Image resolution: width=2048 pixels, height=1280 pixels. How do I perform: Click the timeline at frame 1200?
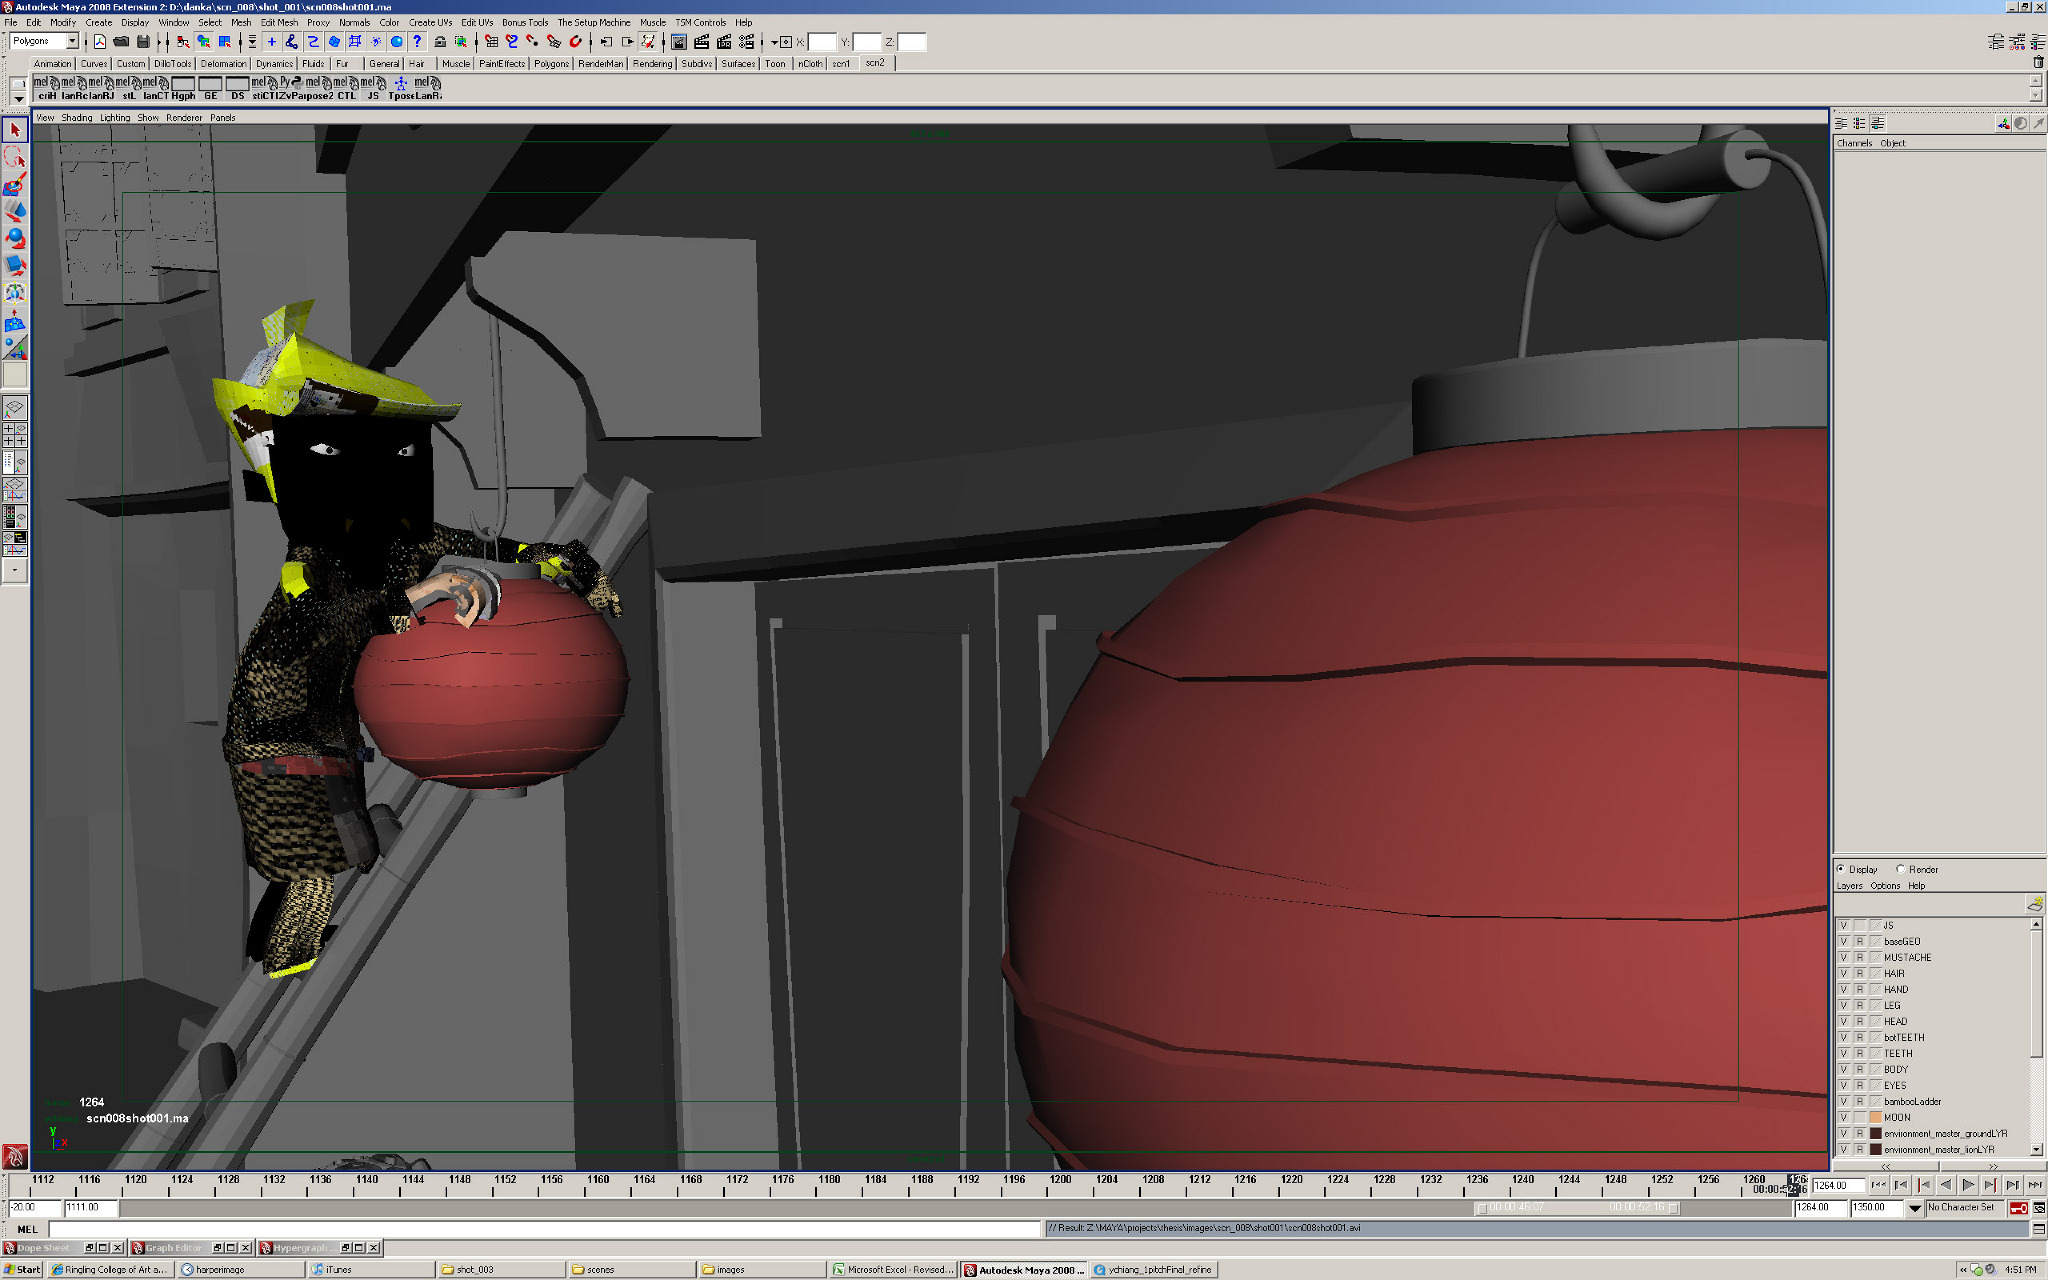pyautogui.click(x=1059, y=1185)
